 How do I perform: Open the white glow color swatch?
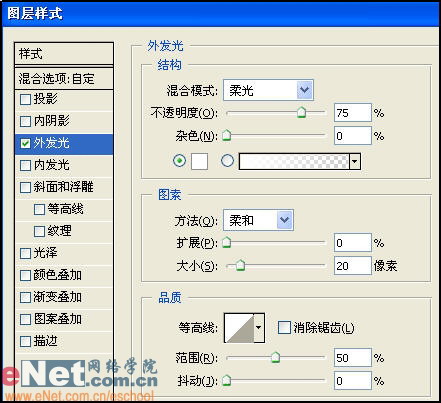click(x=199, y=162)
